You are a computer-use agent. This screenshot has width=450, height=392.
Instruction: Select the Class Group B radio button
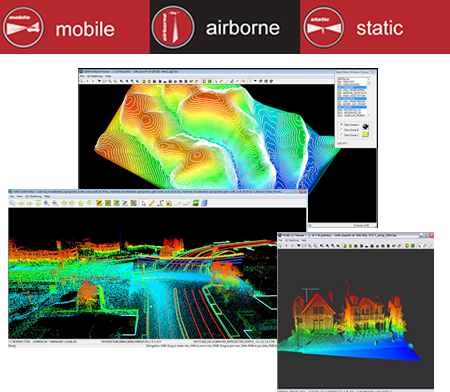tap(341, 129)
